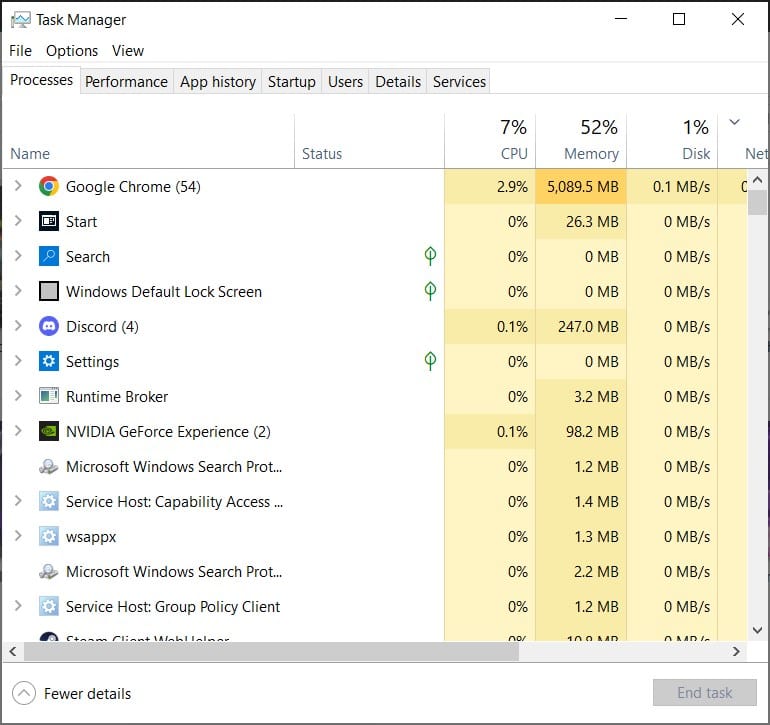
Task: Expand the Discord (4) process group
Action: tap(18, 326)
